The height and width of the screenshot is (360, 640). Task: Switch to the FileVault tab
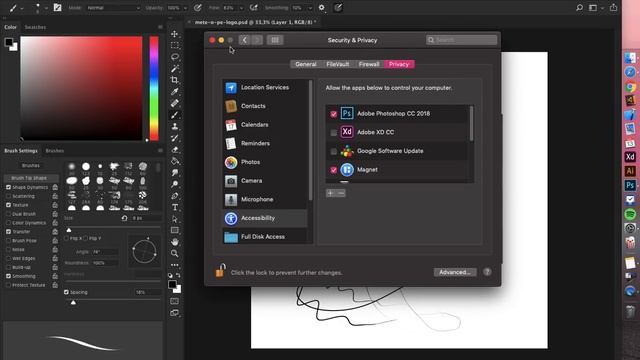338,64
